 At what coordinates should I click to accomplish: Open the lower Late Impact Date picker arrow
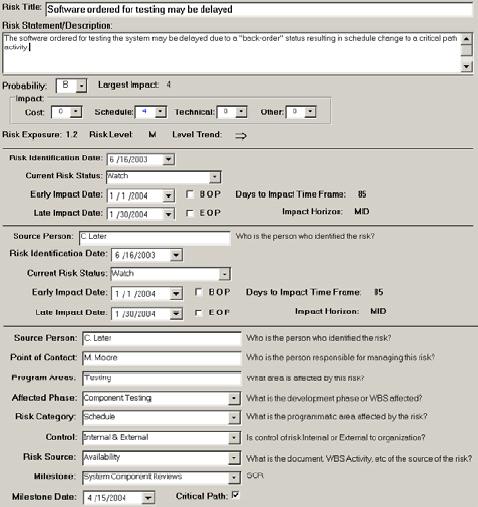176,313
